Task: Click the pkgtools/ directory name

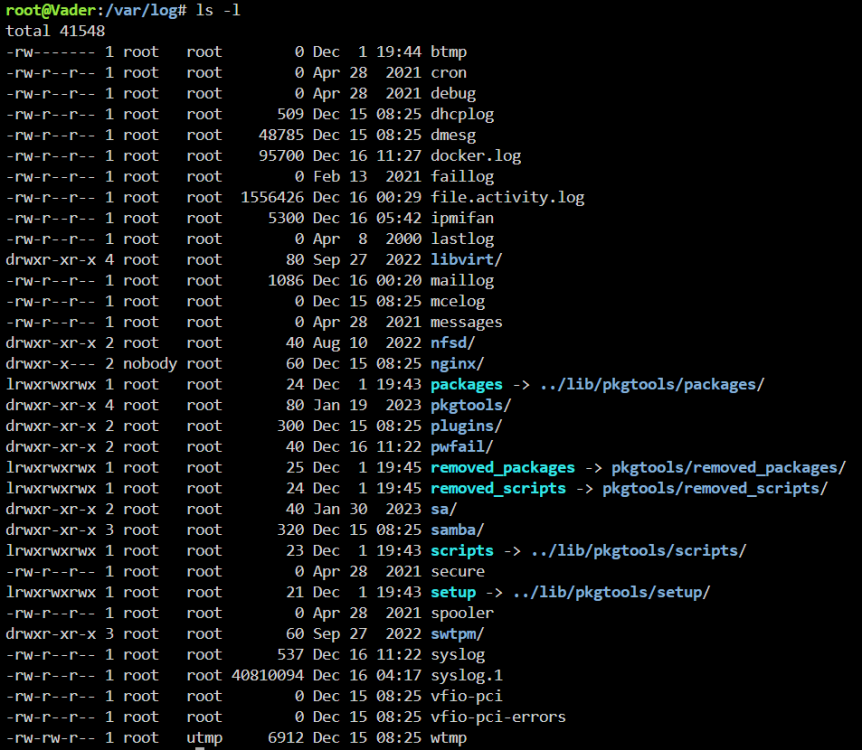Action: 471,406
